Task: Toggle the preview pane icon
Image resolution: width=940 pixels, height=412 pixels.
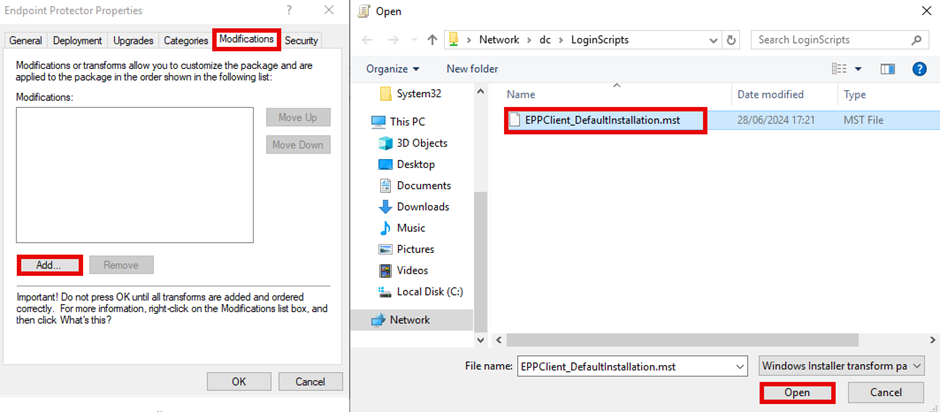Action: pos(887,69)
